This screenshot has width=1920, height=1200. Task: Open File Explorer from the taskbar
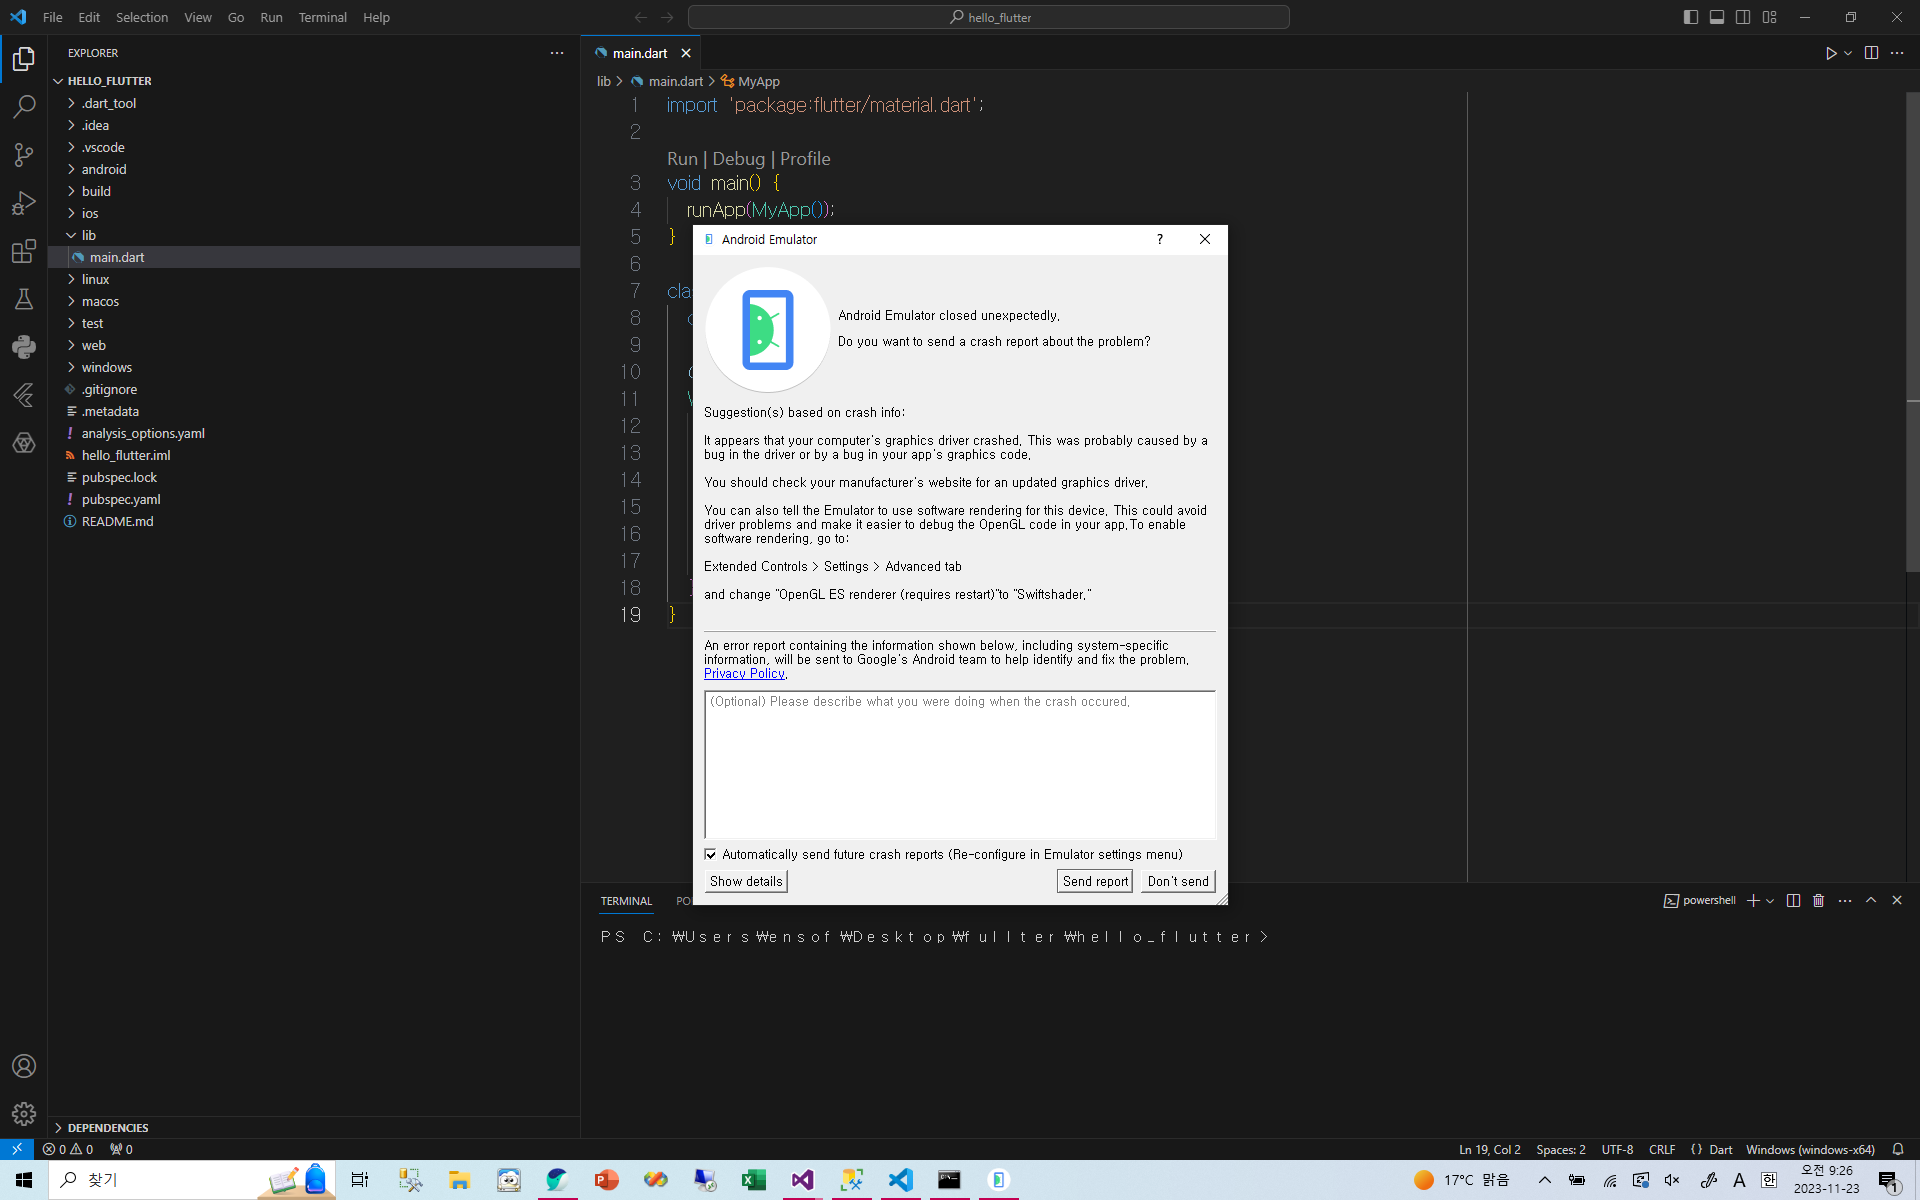point(459,1180)
